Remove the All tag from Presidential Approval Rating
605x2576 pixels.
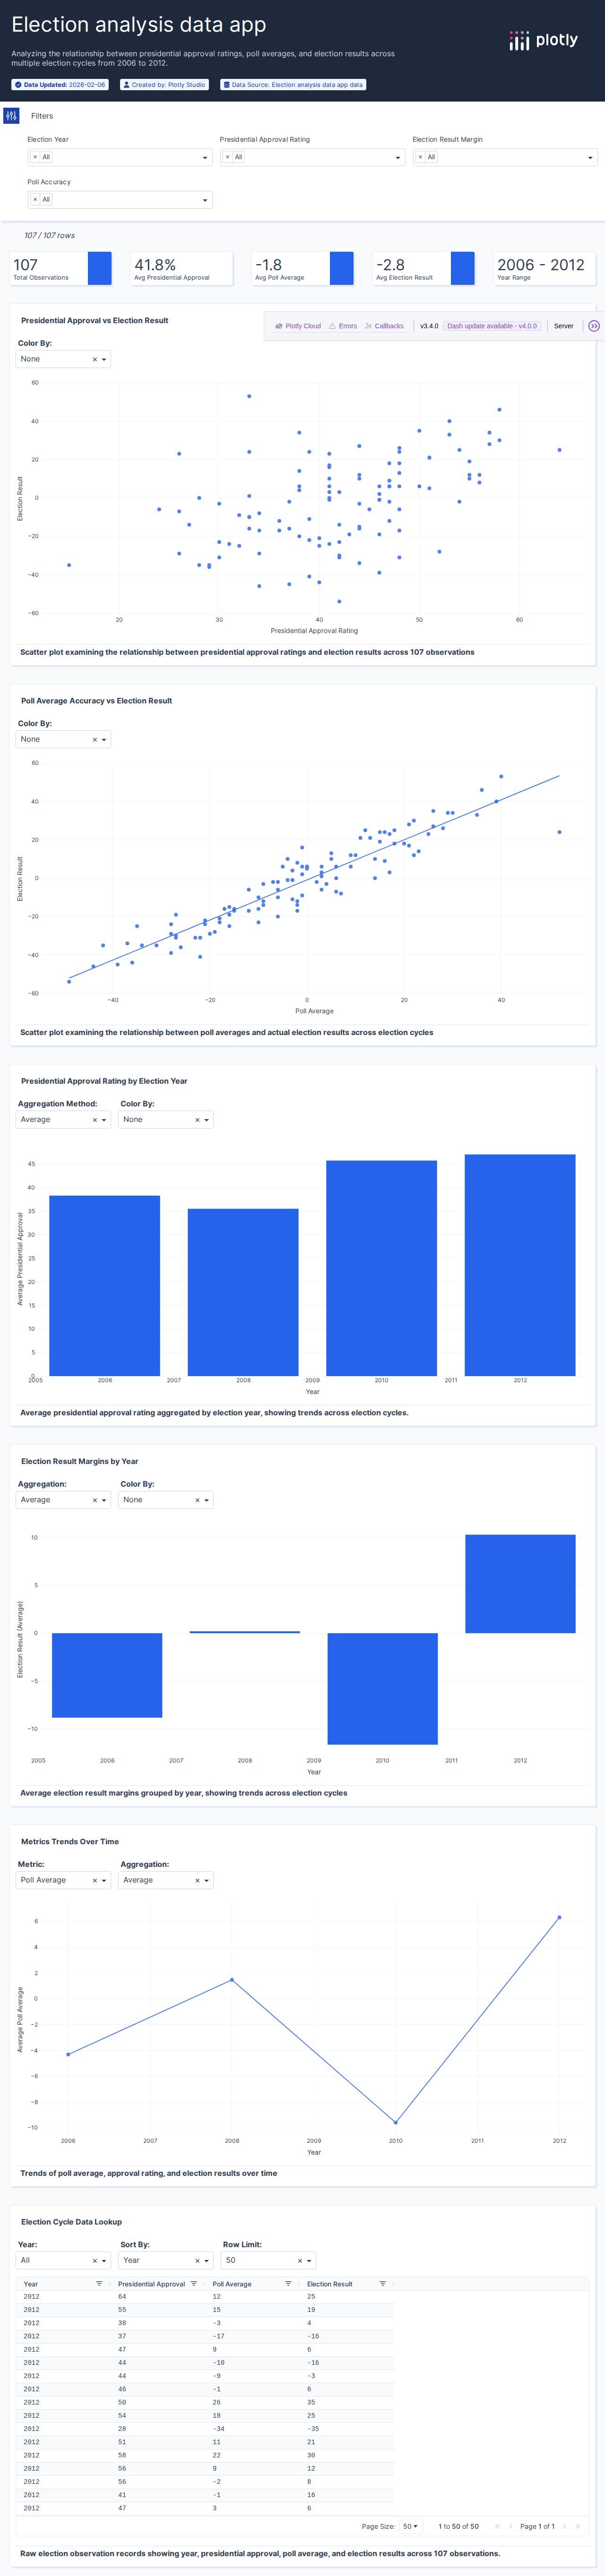click(227, 157)
